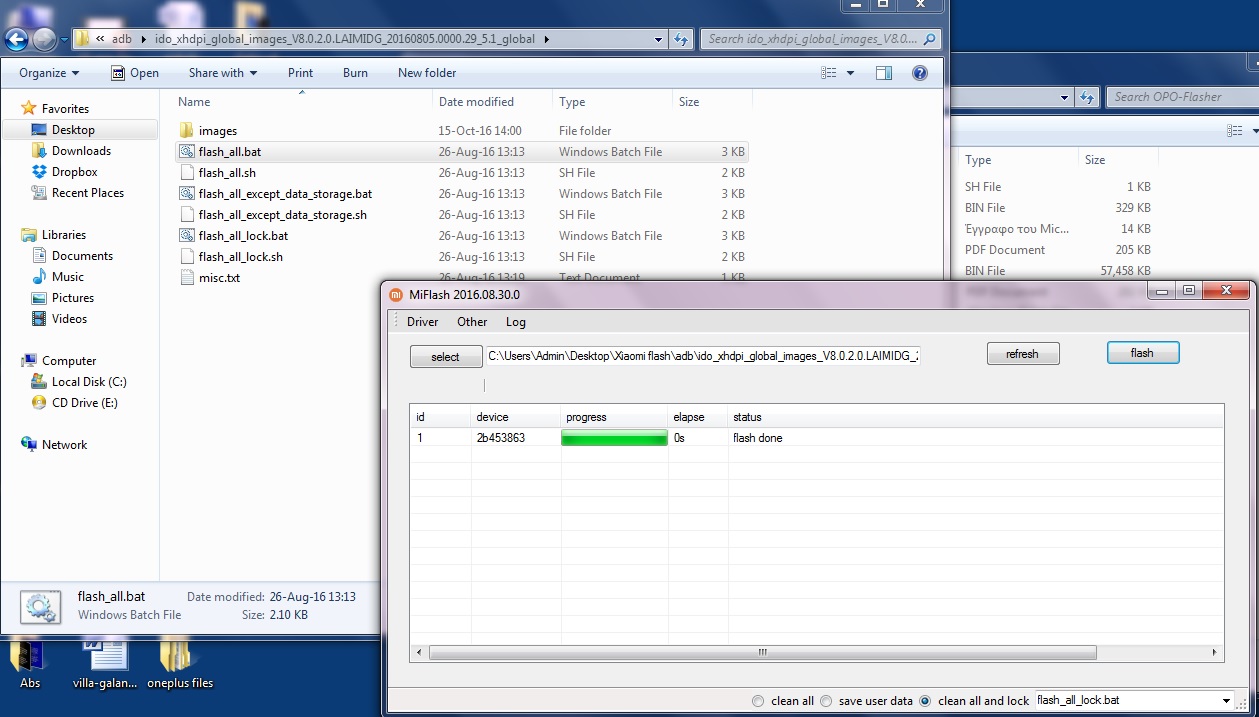Viewport: 1259px width, 717px height.
Task: Open the Log menu in MiFlash
Action: [x=515, y=322]
